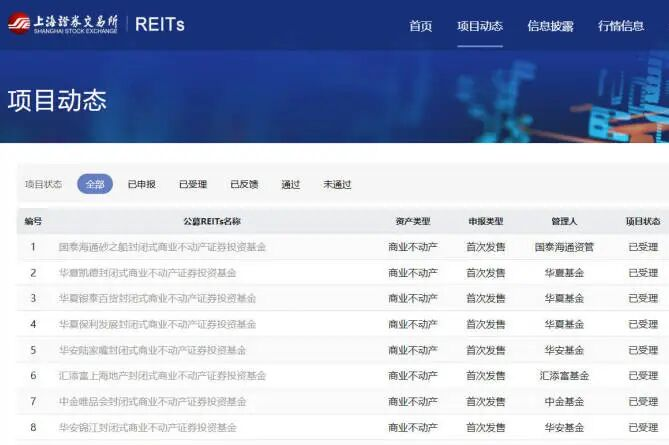Switch to the 项目动态 navigation tab

480,26
